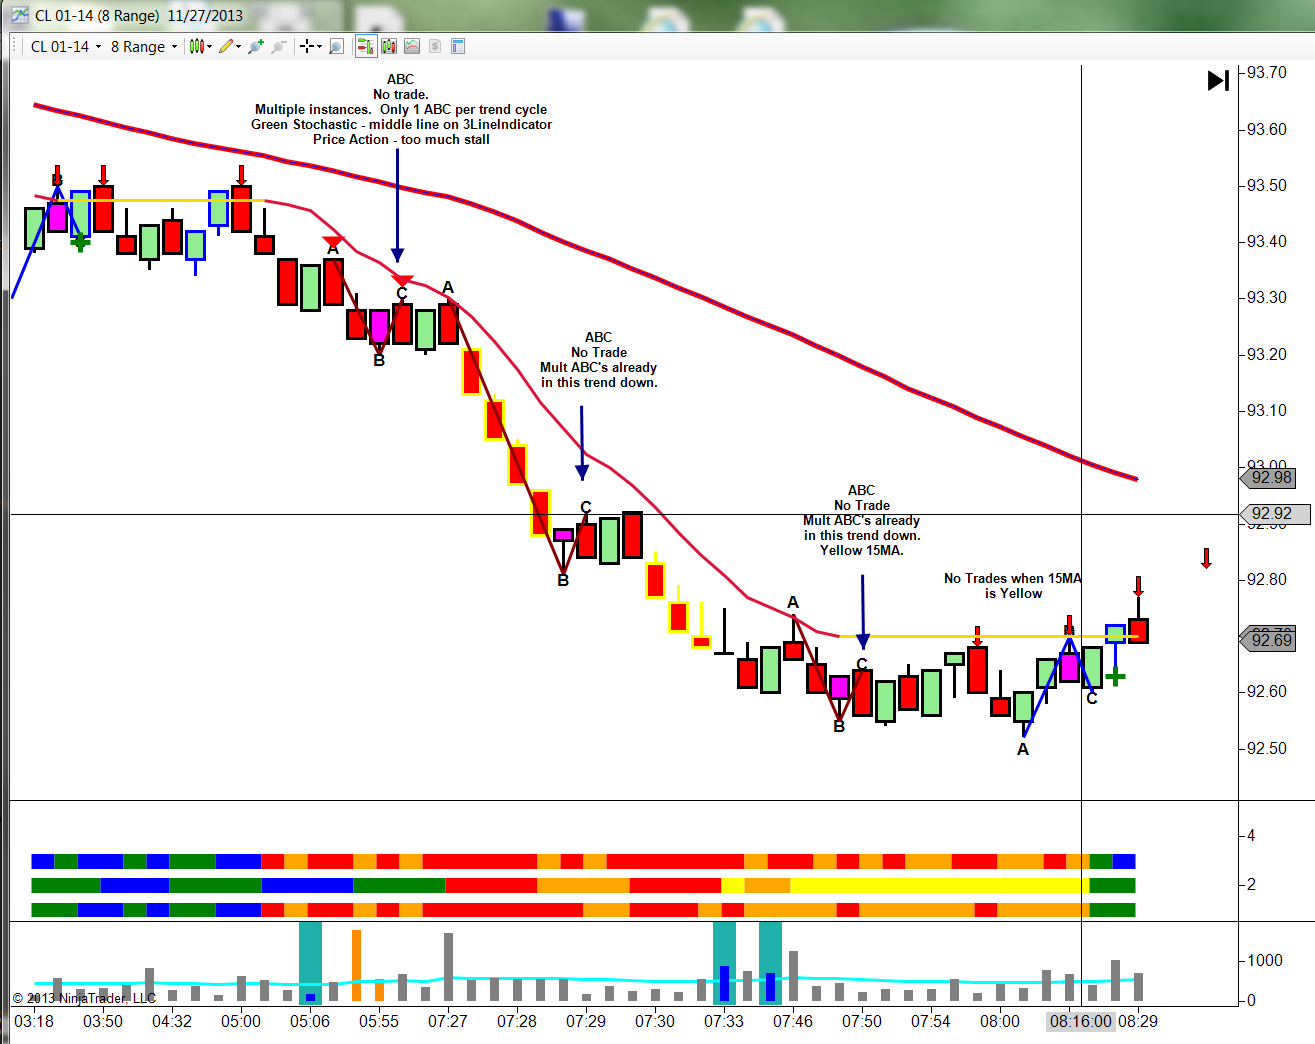Open the Indicators toolbar icon
This screenshot has width=1315, height=1044.
411,46
